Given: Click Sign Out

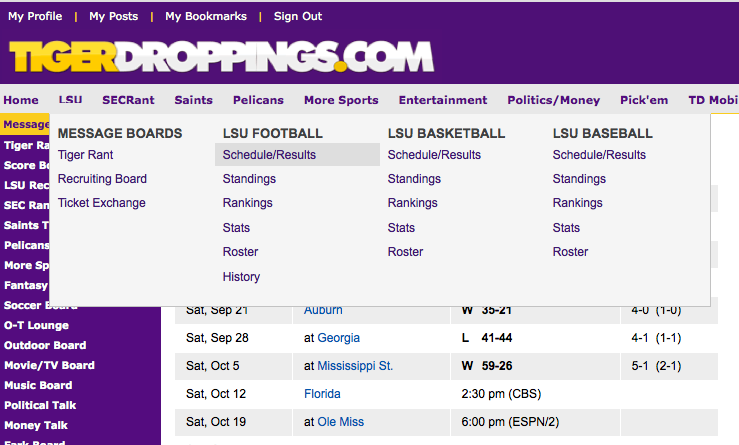Looking at the screenshot, I should coord(298,16).
